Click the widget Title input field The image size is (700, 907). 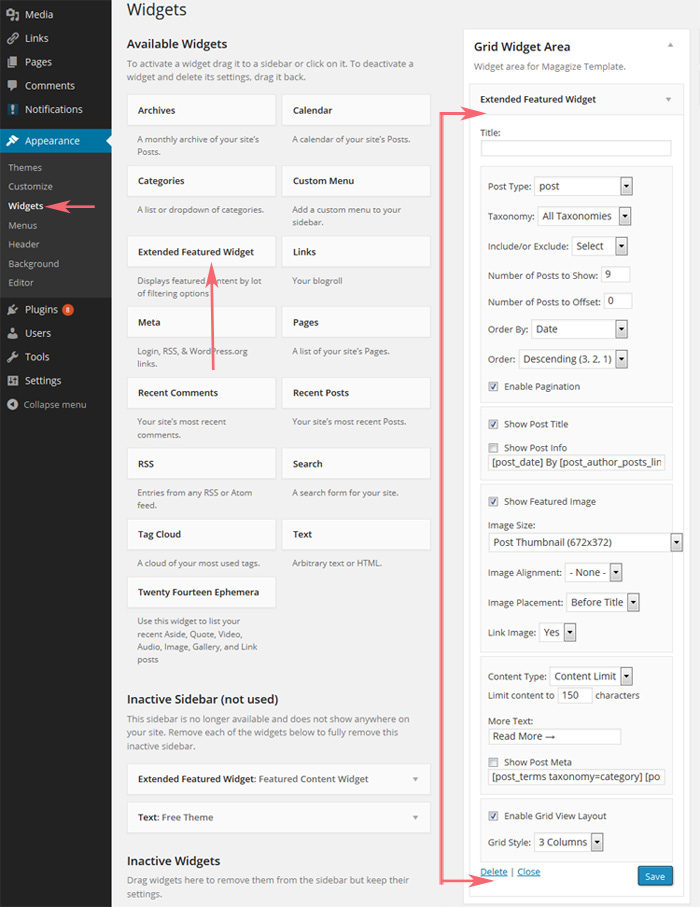pyautogui.click(x=576, y=148)
